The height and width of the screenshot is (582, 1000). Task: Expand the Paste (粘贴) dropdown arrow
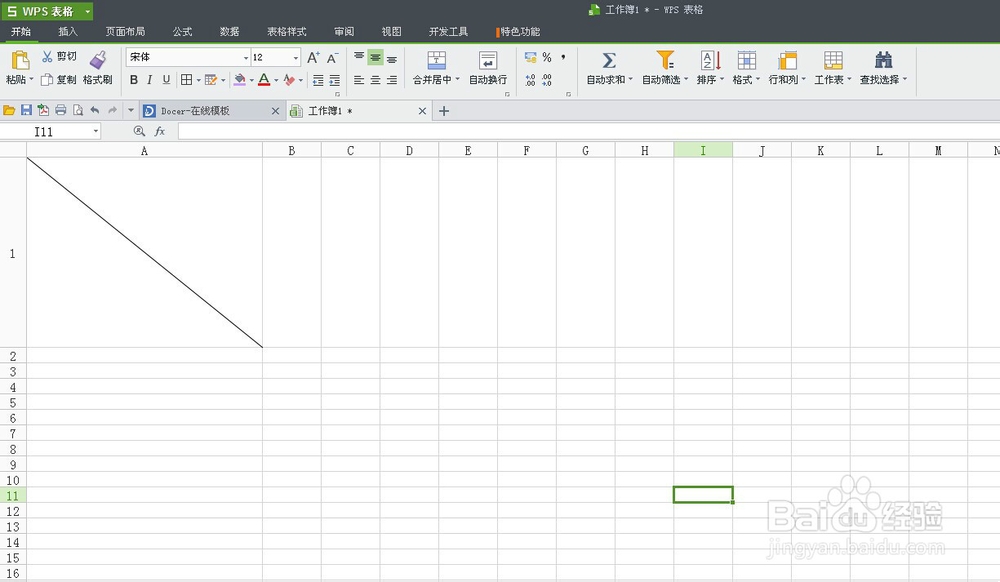[31, 80]
